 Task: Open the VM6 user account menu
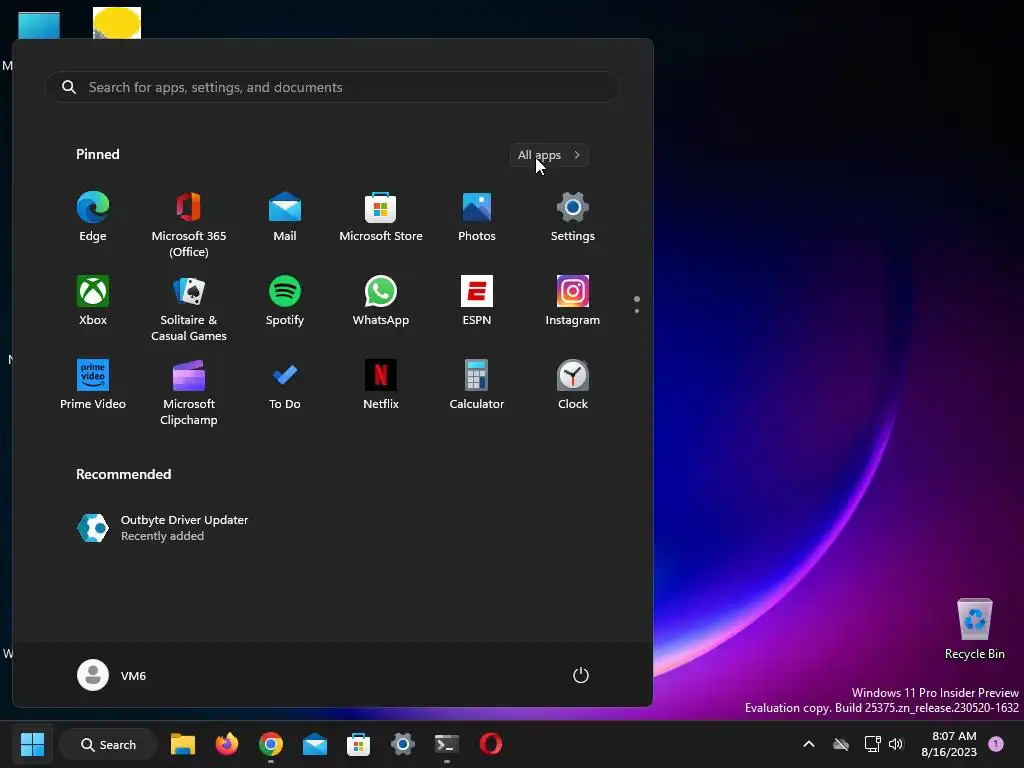click(112, 675)
